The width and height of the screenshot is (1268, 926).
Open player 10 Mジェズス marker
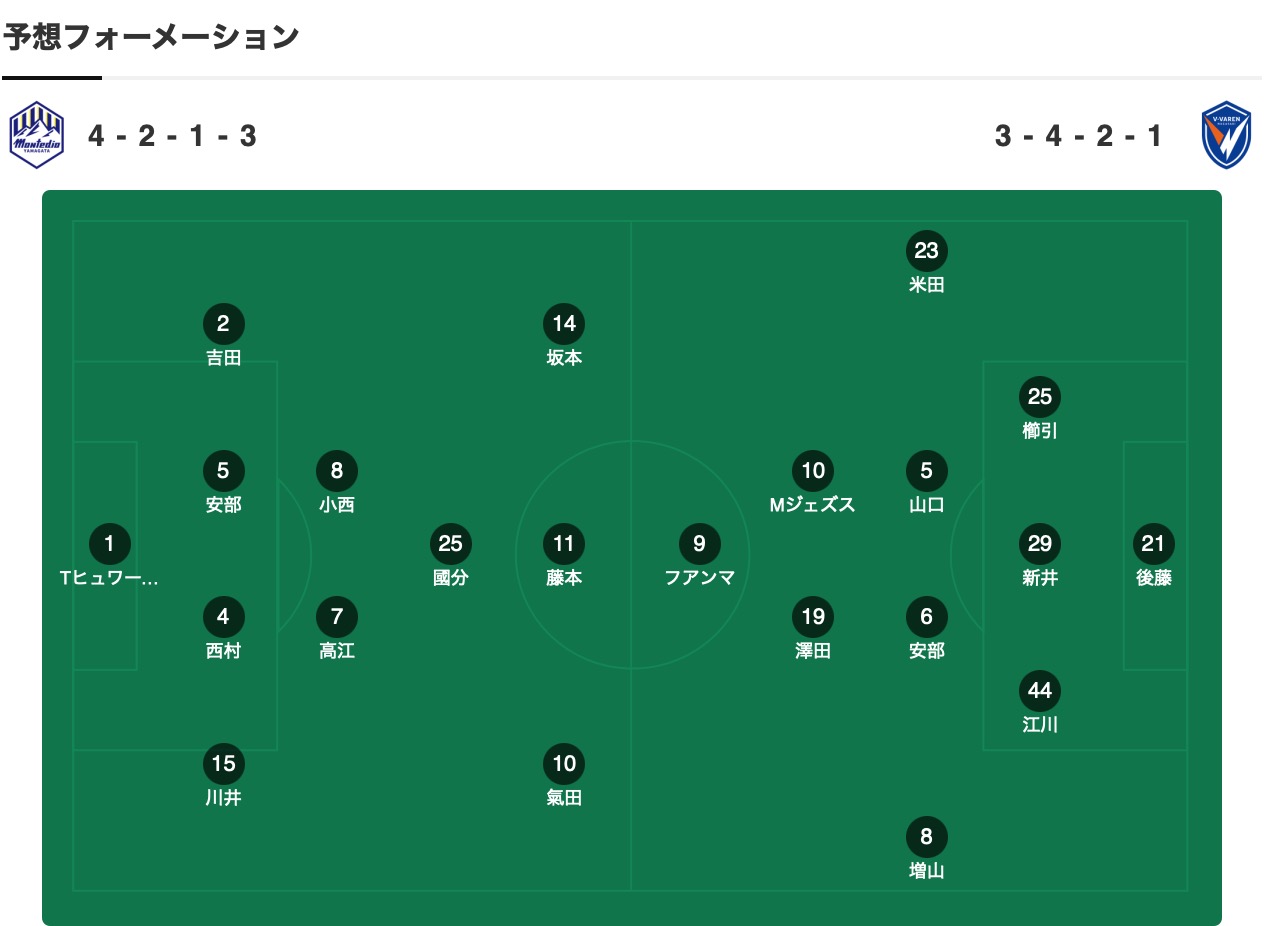813,471
